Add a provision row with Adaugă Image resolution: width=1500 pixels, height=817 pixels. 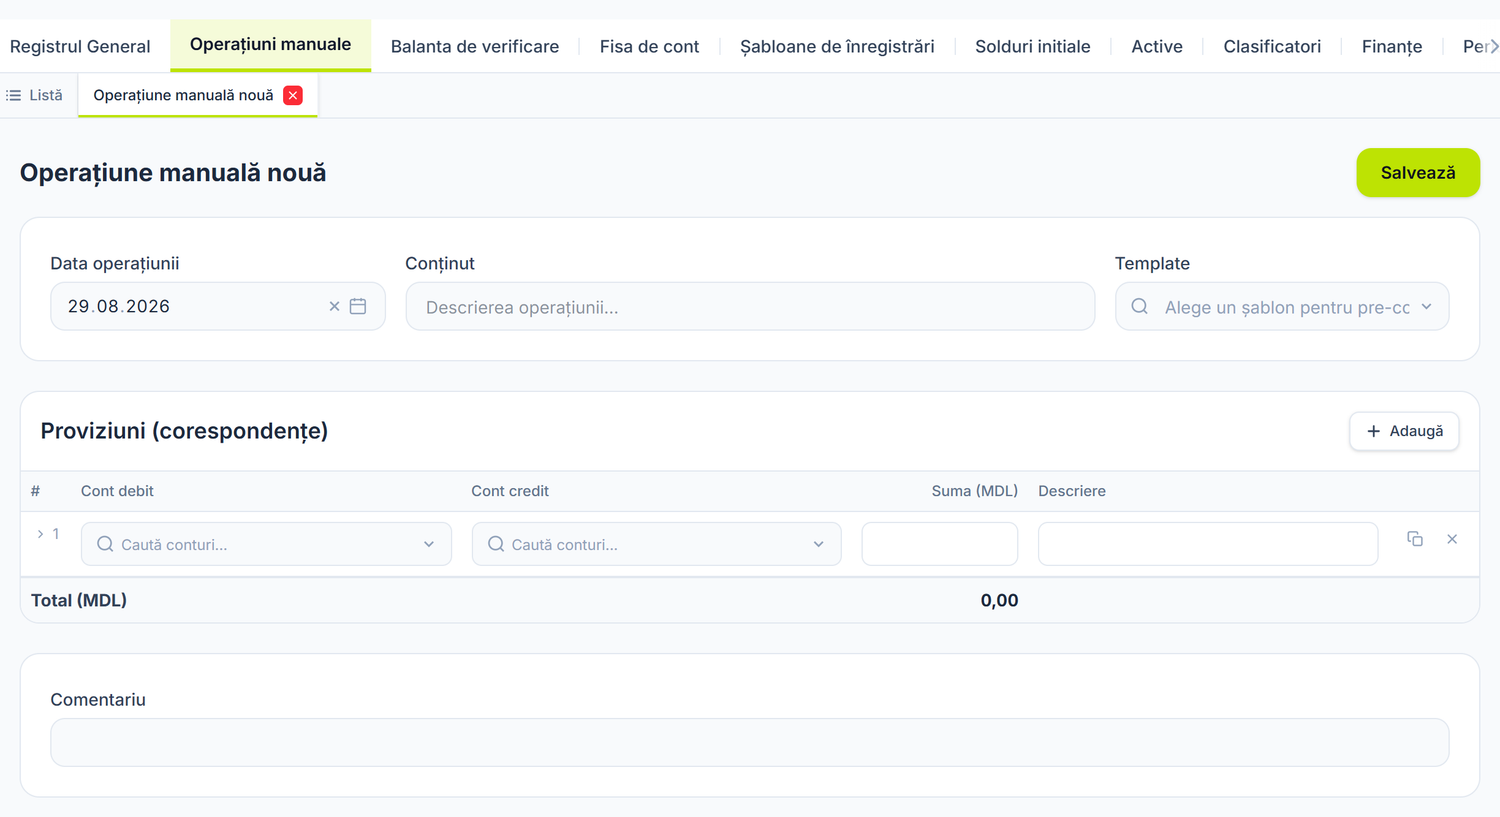[1404, 431]
